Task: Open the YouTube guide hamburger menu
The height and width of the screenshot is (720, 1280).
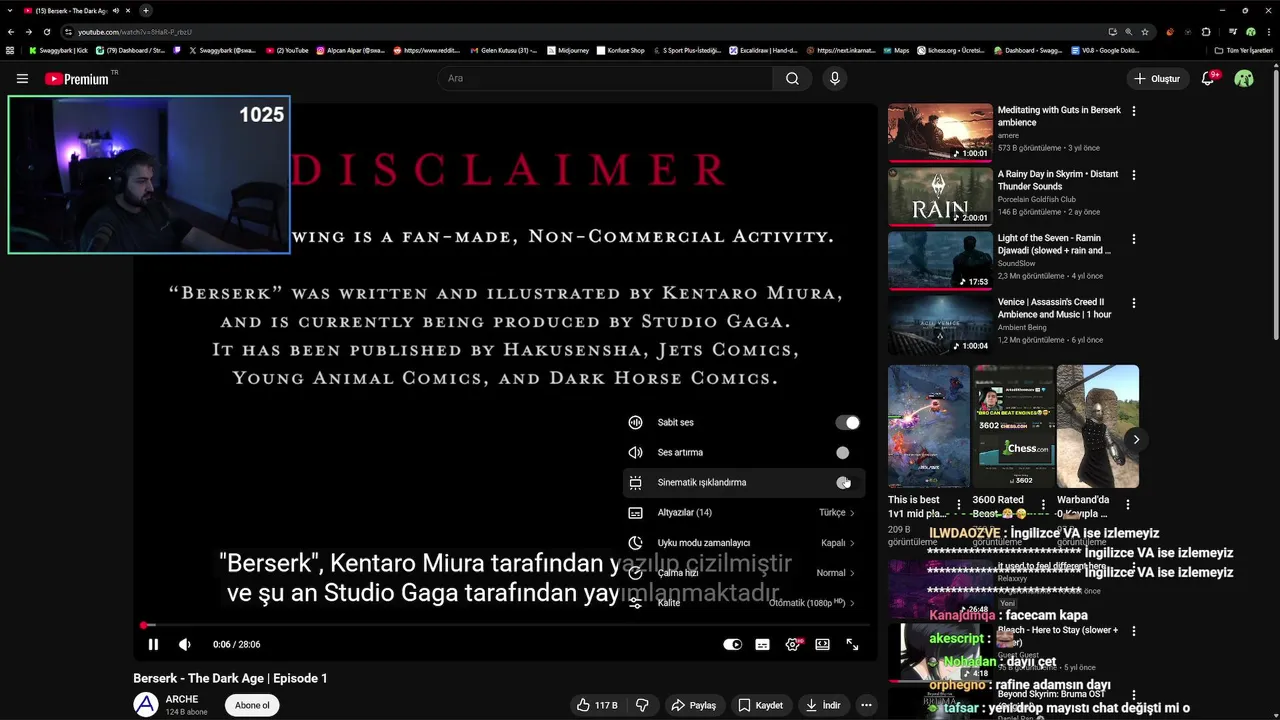Action: [x=22, y=79]
